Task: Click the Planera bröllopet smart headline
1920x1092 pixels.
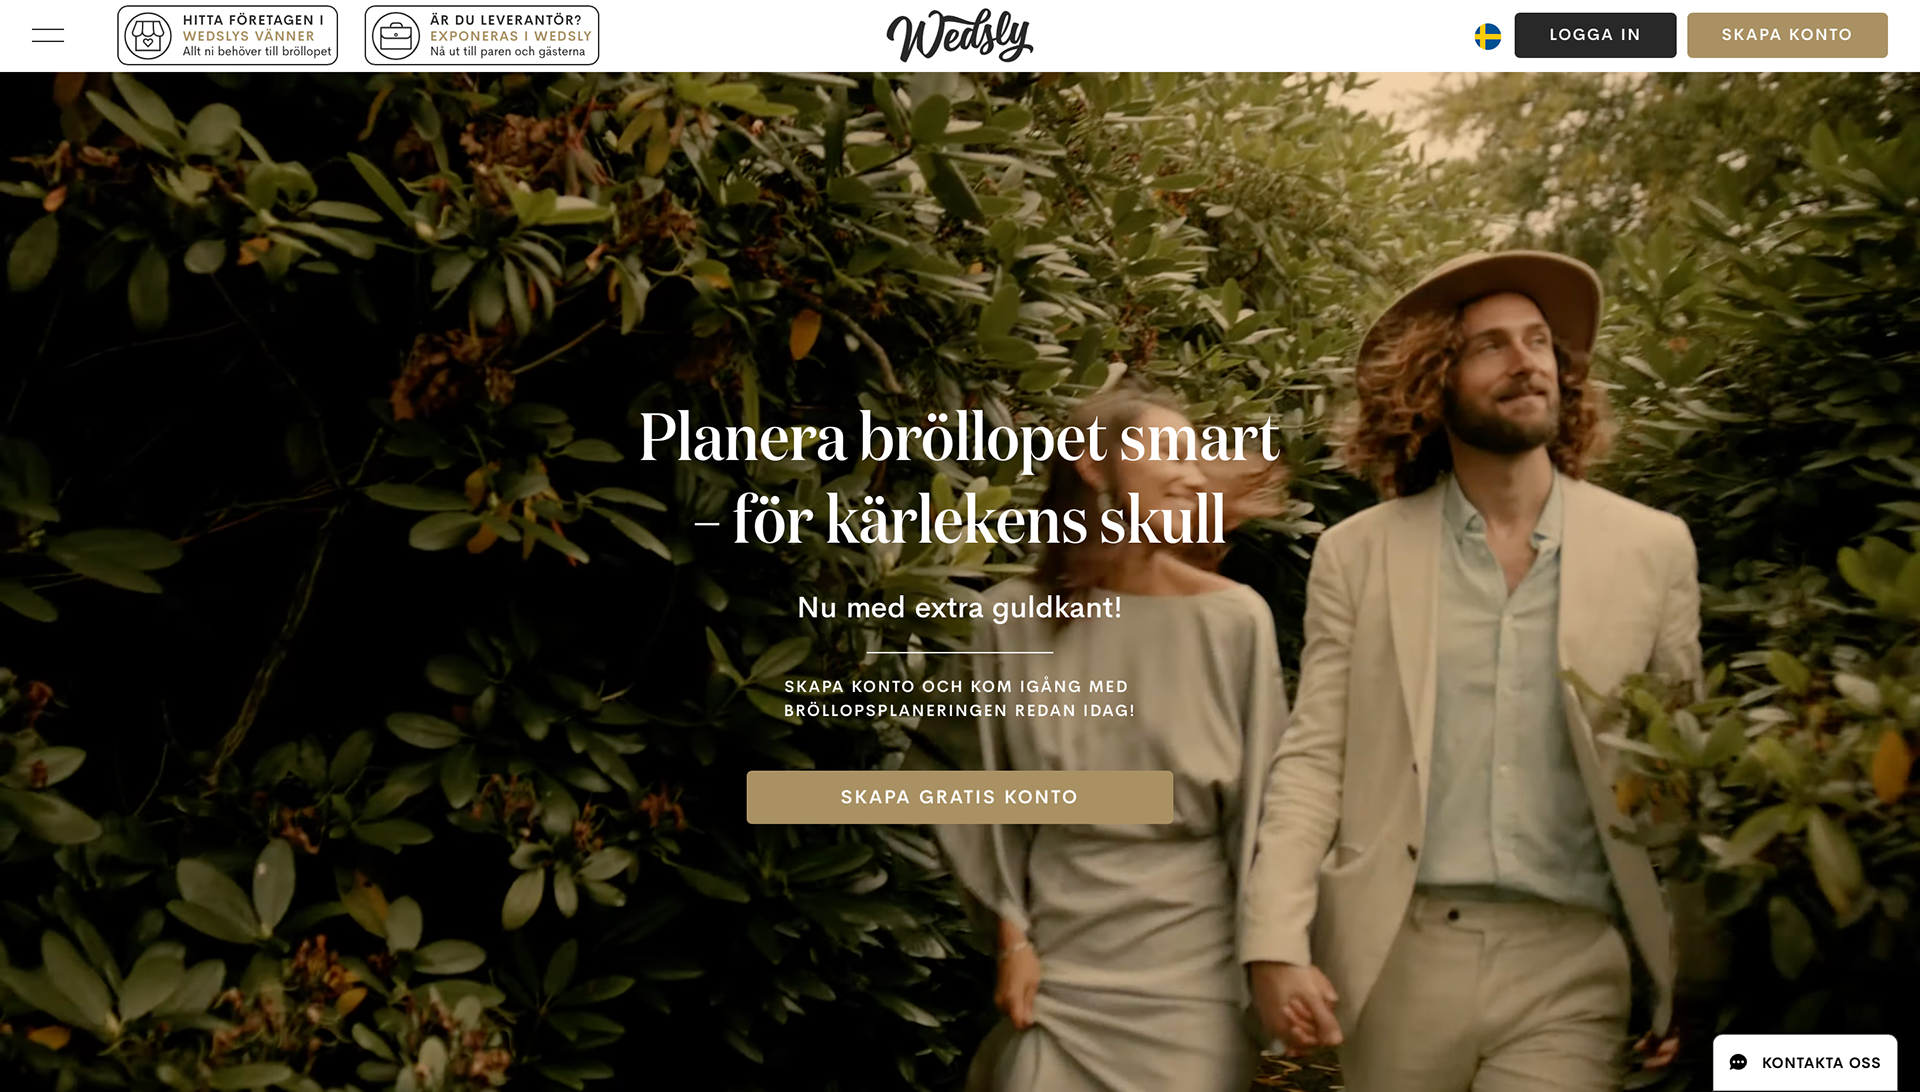Action: (x=960, y=478)
